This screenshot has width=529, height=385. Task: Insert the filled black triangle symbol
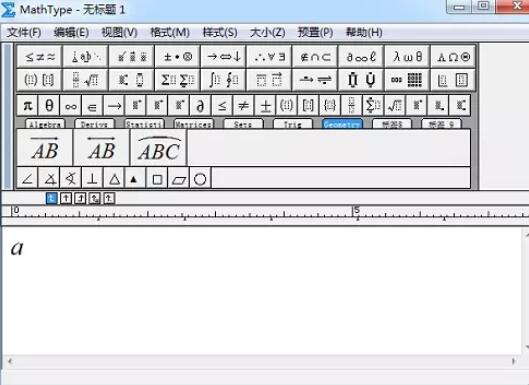point(135,178)
